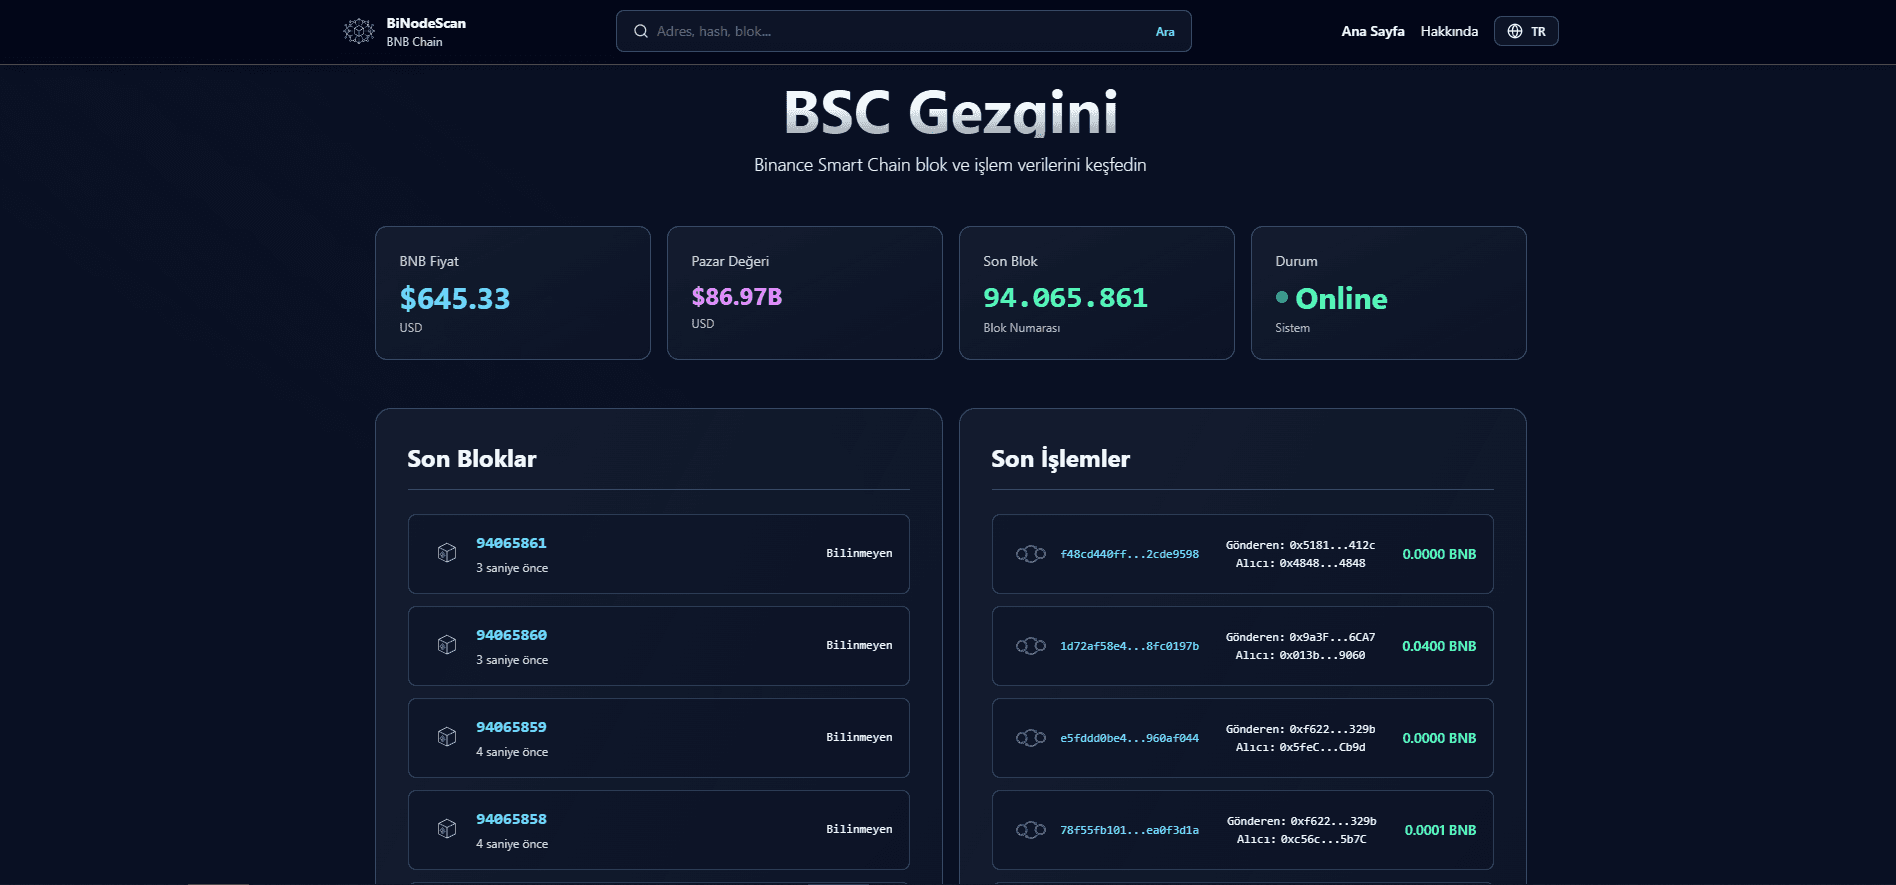Click the transaction icon beside f48cd440ff...2cde9598
The height and width of the screenshot is (885, 1896).
1031,554
